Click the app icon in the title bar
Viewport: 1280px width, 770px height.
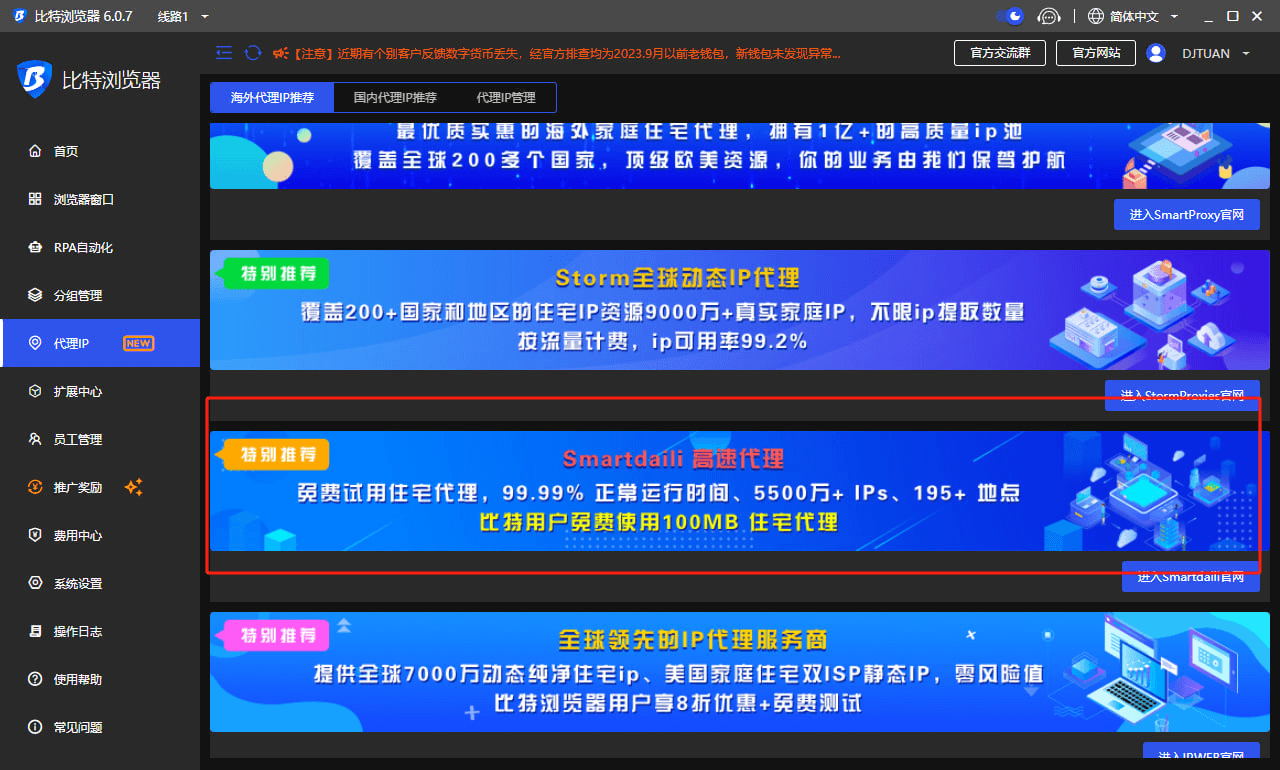(19, 16)
